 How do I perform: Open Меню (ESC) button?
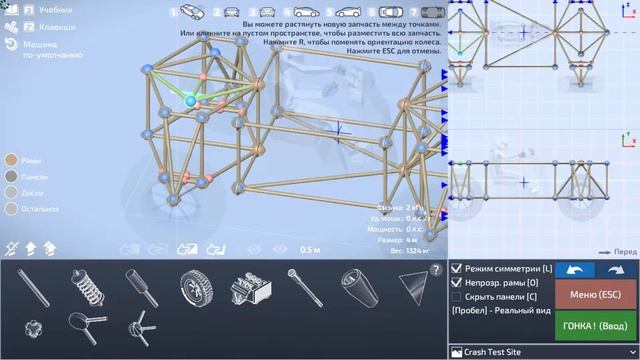596,294
